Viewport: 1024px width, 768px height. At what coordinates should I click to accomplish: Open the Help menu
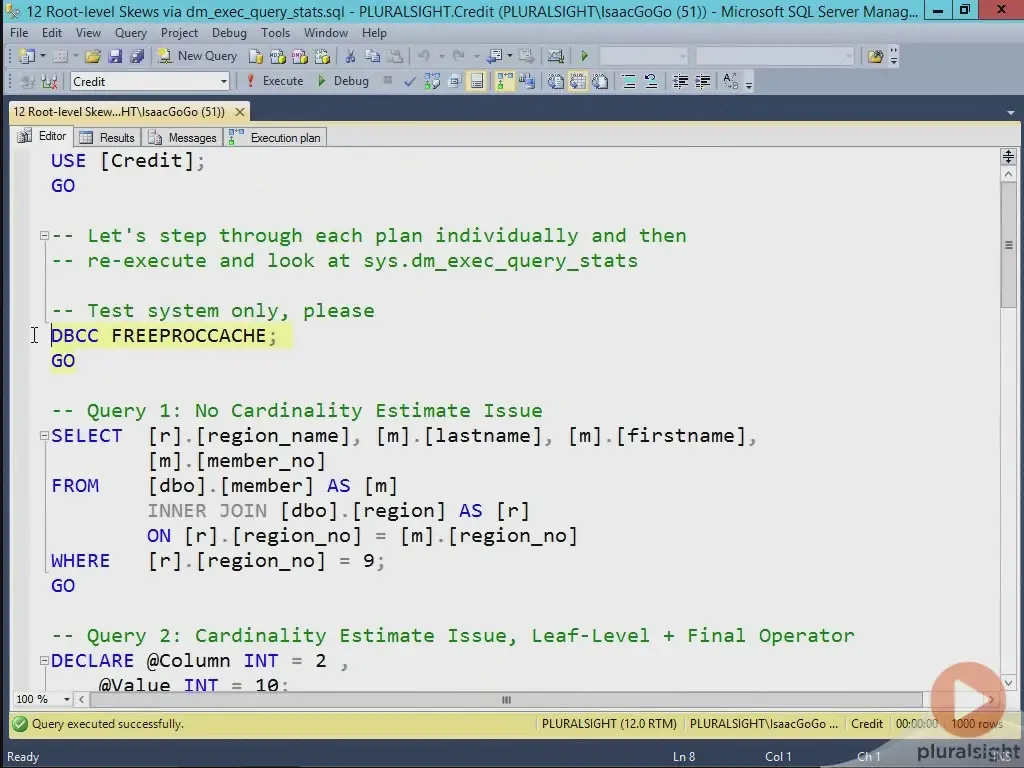(x=374, y=33)
